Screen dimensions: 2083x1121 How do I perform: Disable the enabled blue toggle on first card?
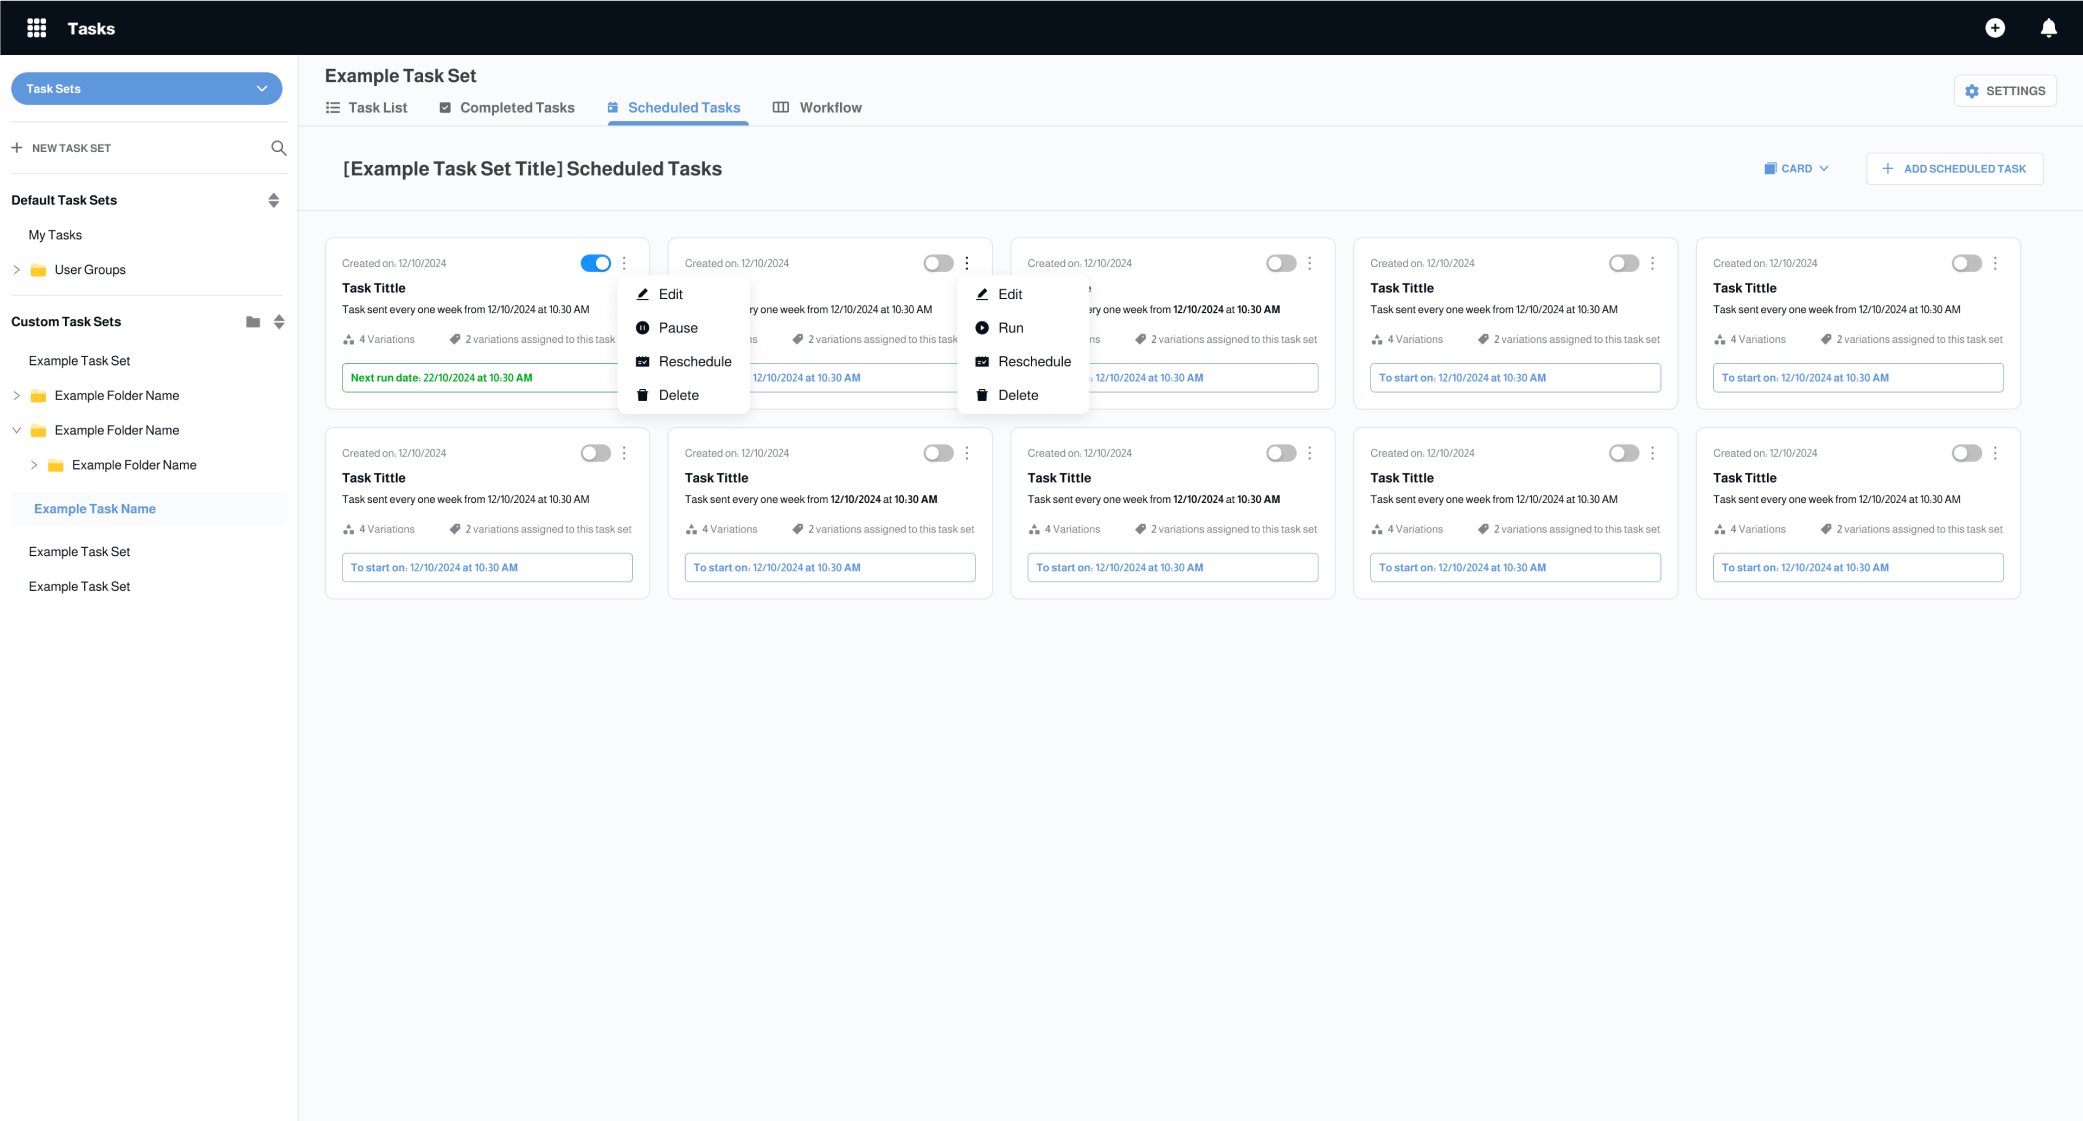[x=595, y=264]
